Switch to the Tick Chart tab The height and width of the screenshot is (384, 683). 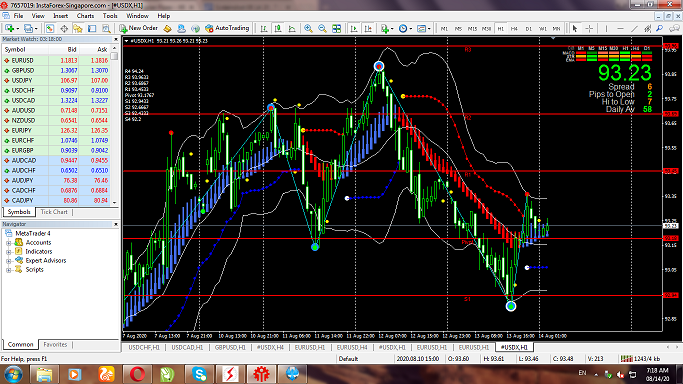tap(54, 212)
